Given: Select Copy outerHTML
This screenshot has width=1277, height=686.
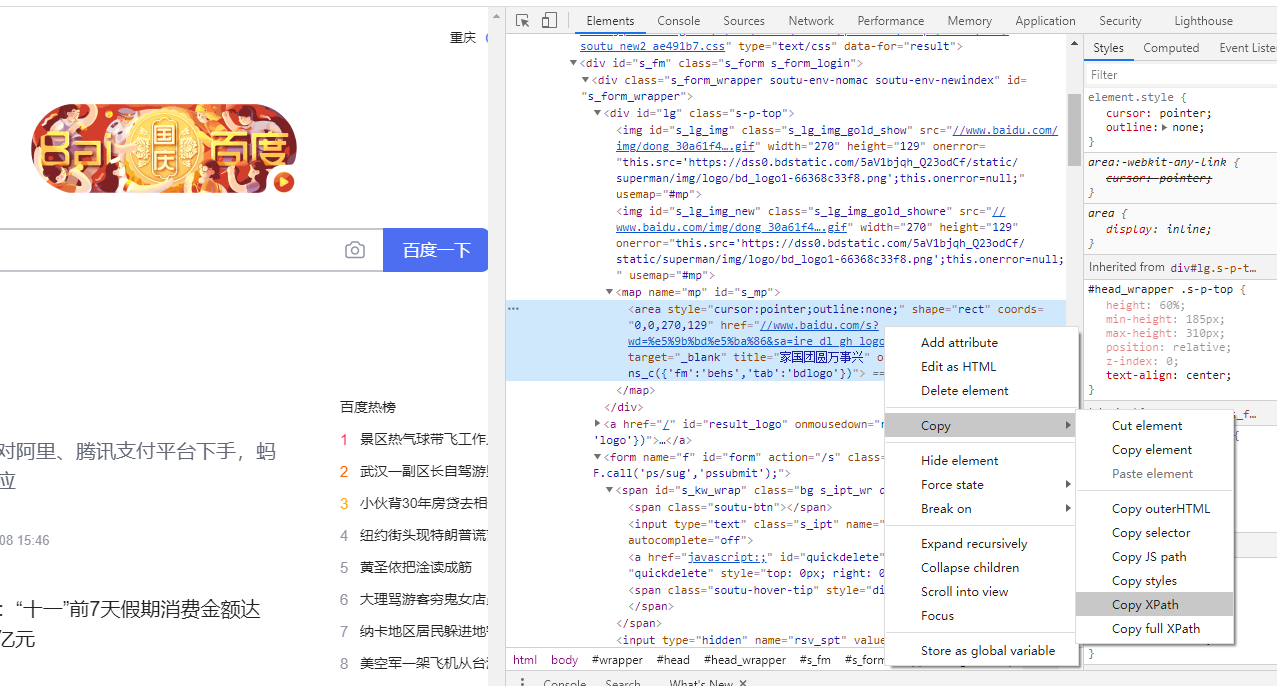Looking at the screenshot, I should click(x=1155, y=509).
